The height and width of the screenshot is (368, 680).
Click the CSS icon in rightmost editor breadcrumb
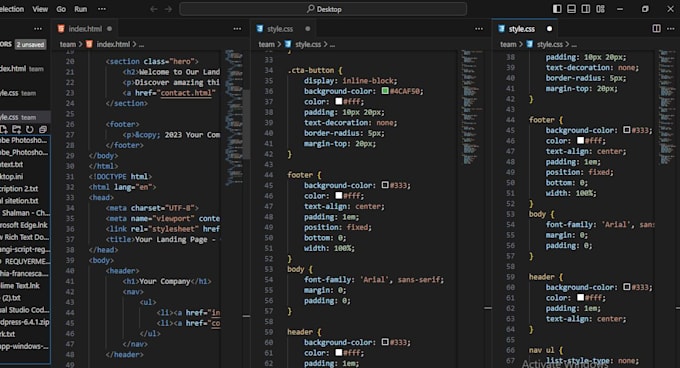530,44
